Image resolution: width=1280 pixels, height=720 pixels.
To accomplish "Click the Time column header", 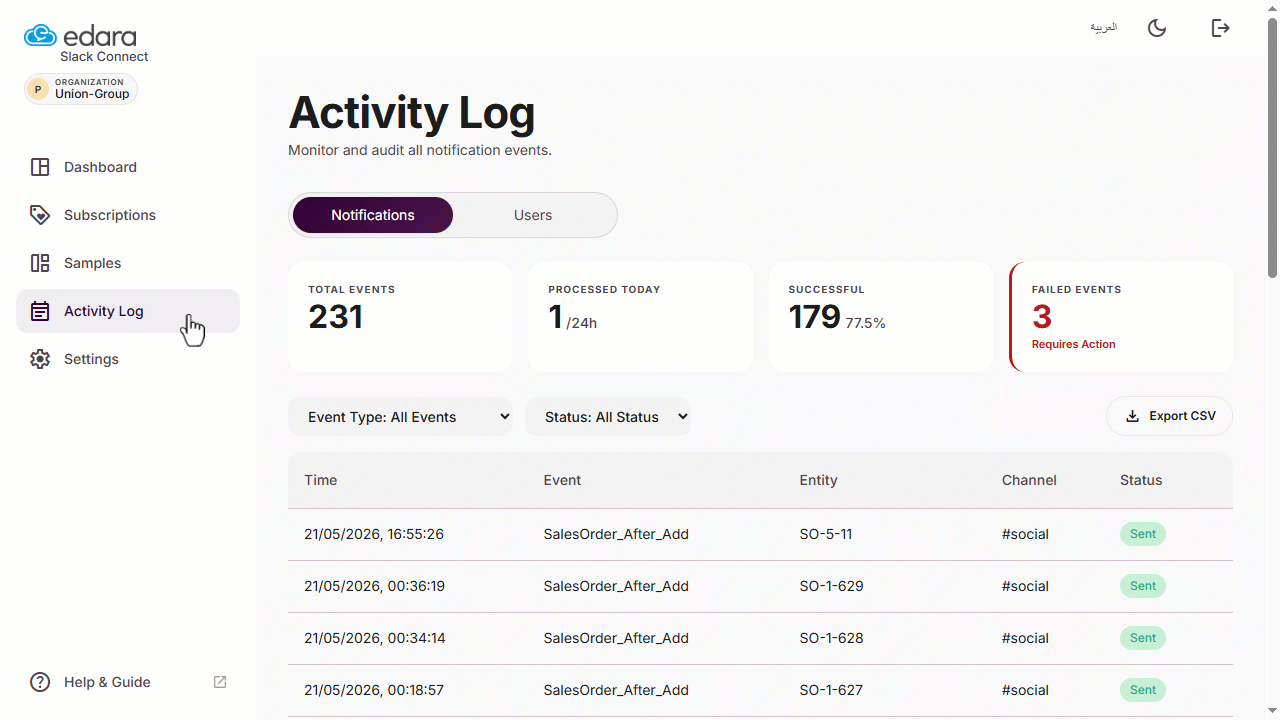I will pyautogui.click(x=321, y=480).
